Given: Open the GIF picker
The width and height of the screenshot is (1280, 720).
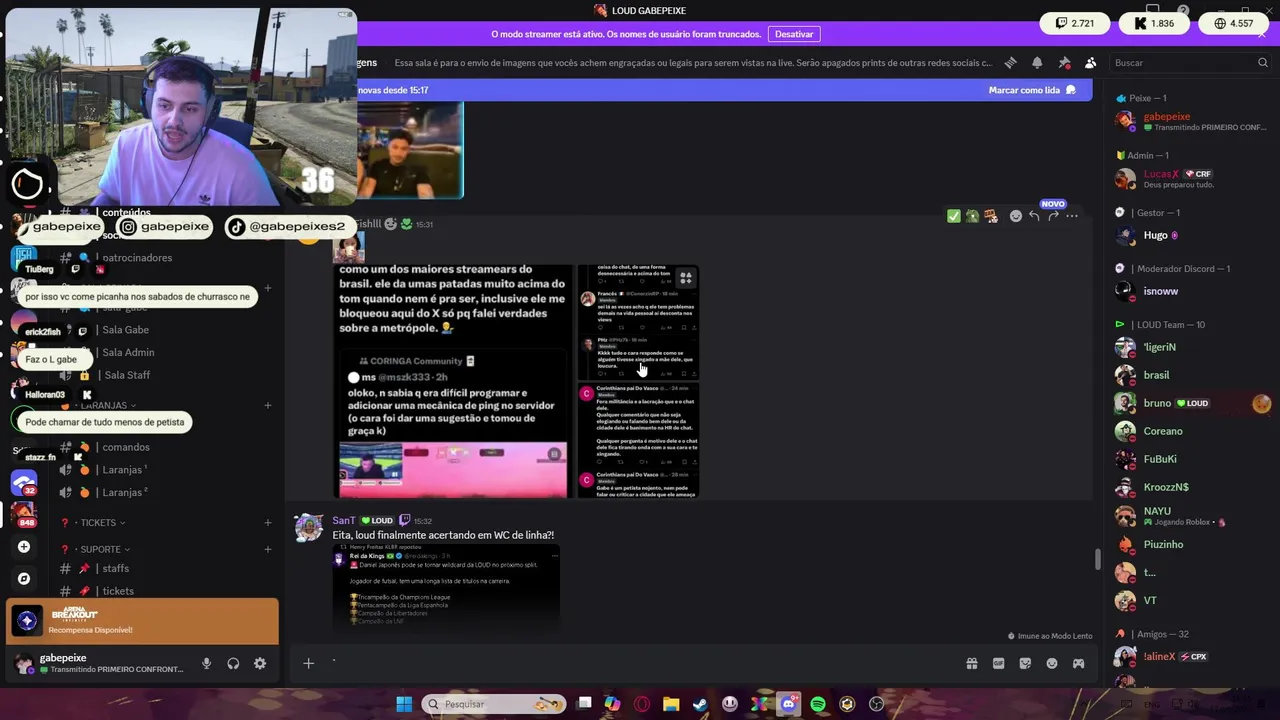Looking at the screenshot, I should coord(998,663).
